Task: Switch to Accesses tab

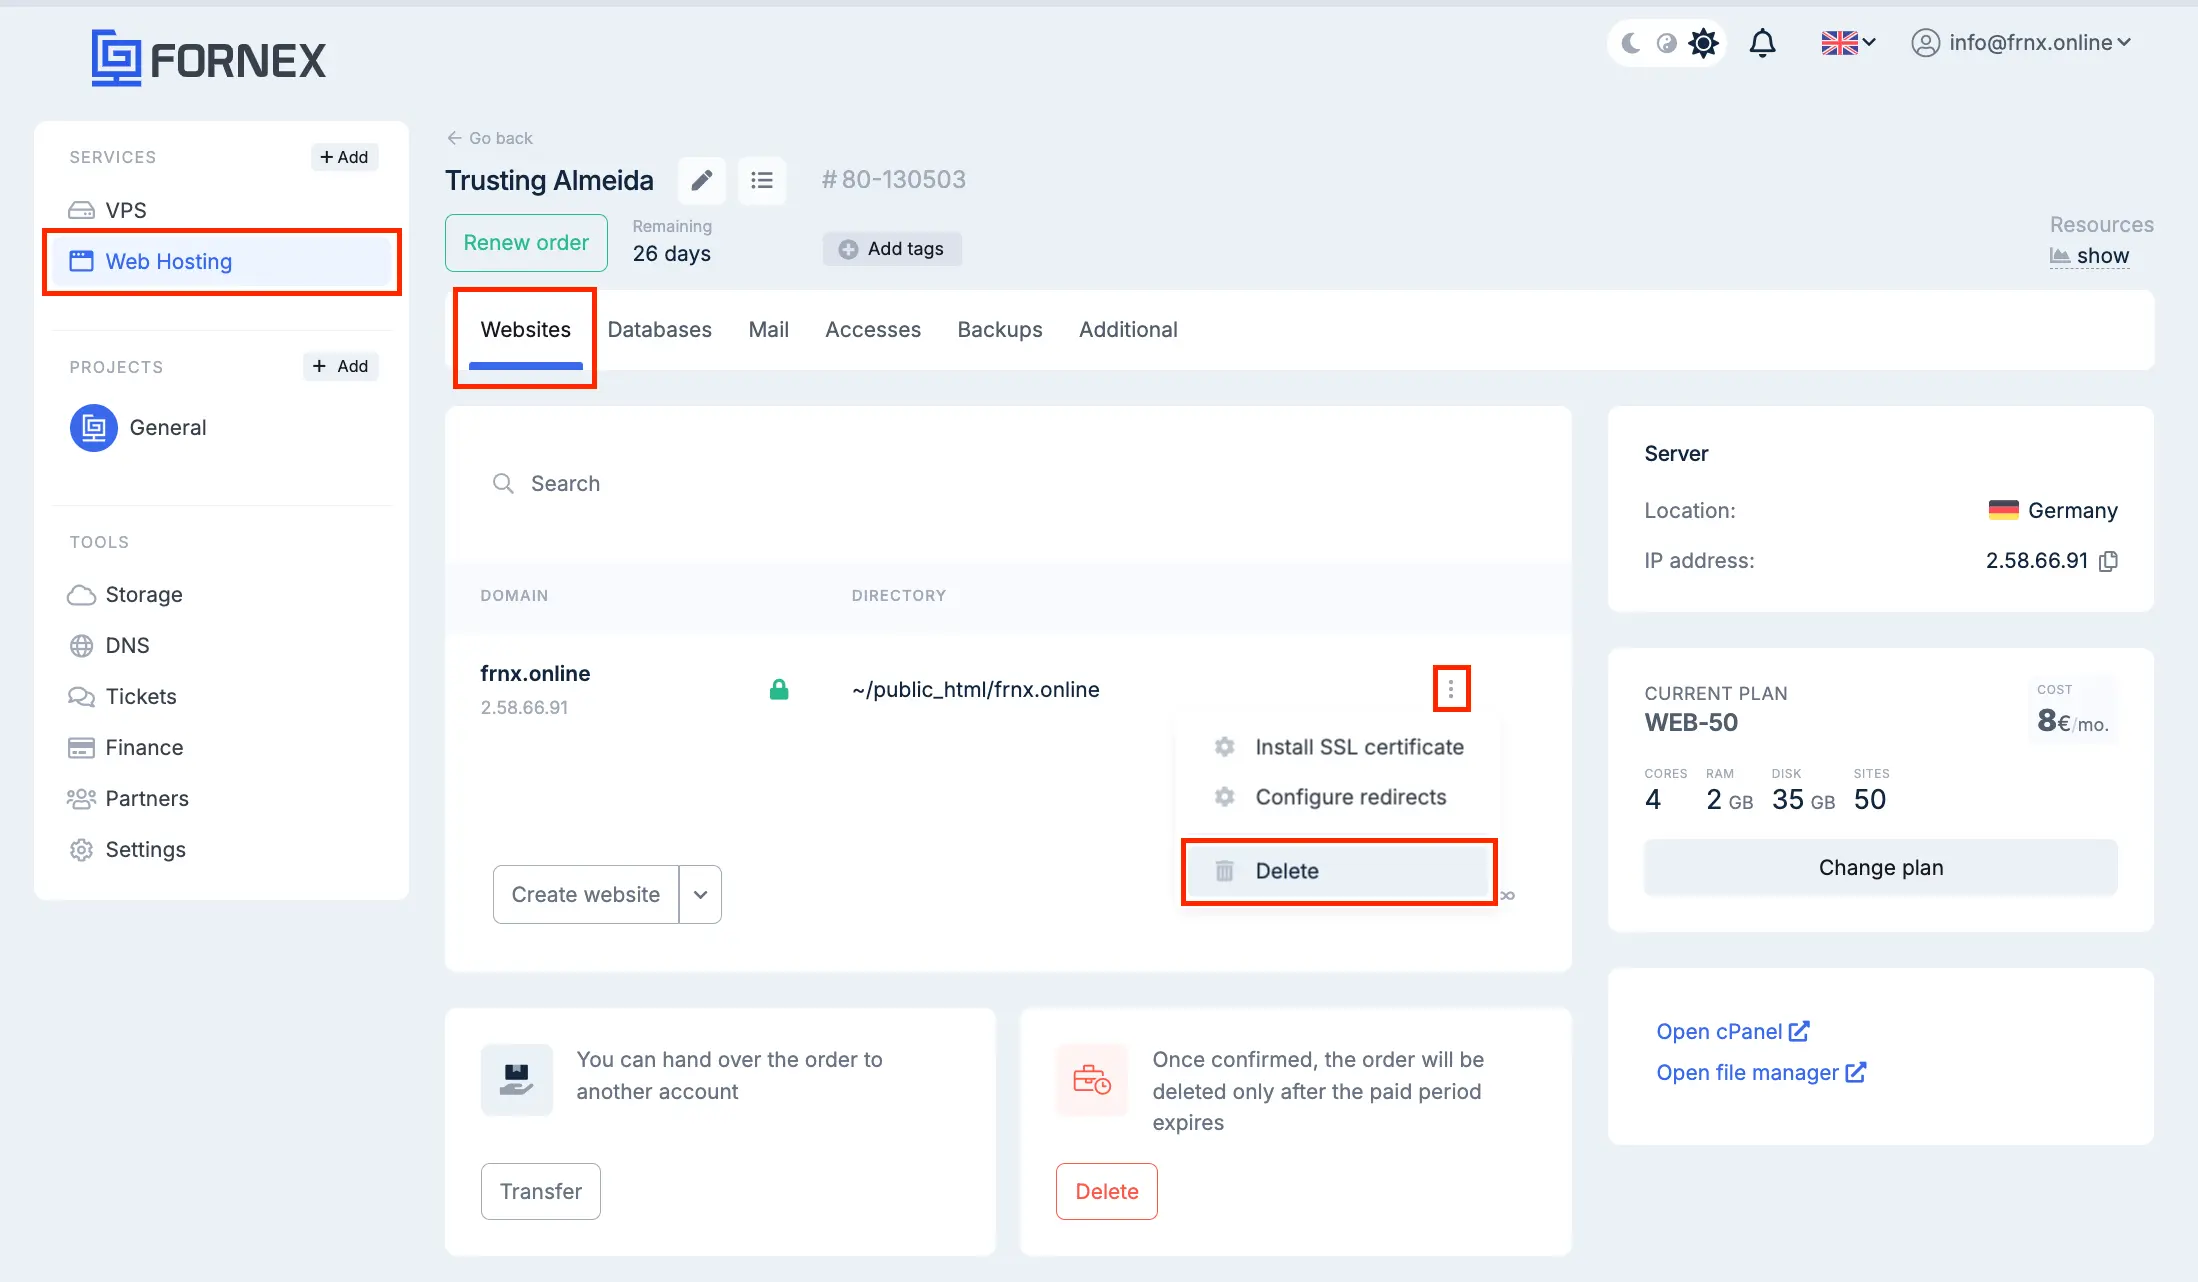Action: pos(873,330)
